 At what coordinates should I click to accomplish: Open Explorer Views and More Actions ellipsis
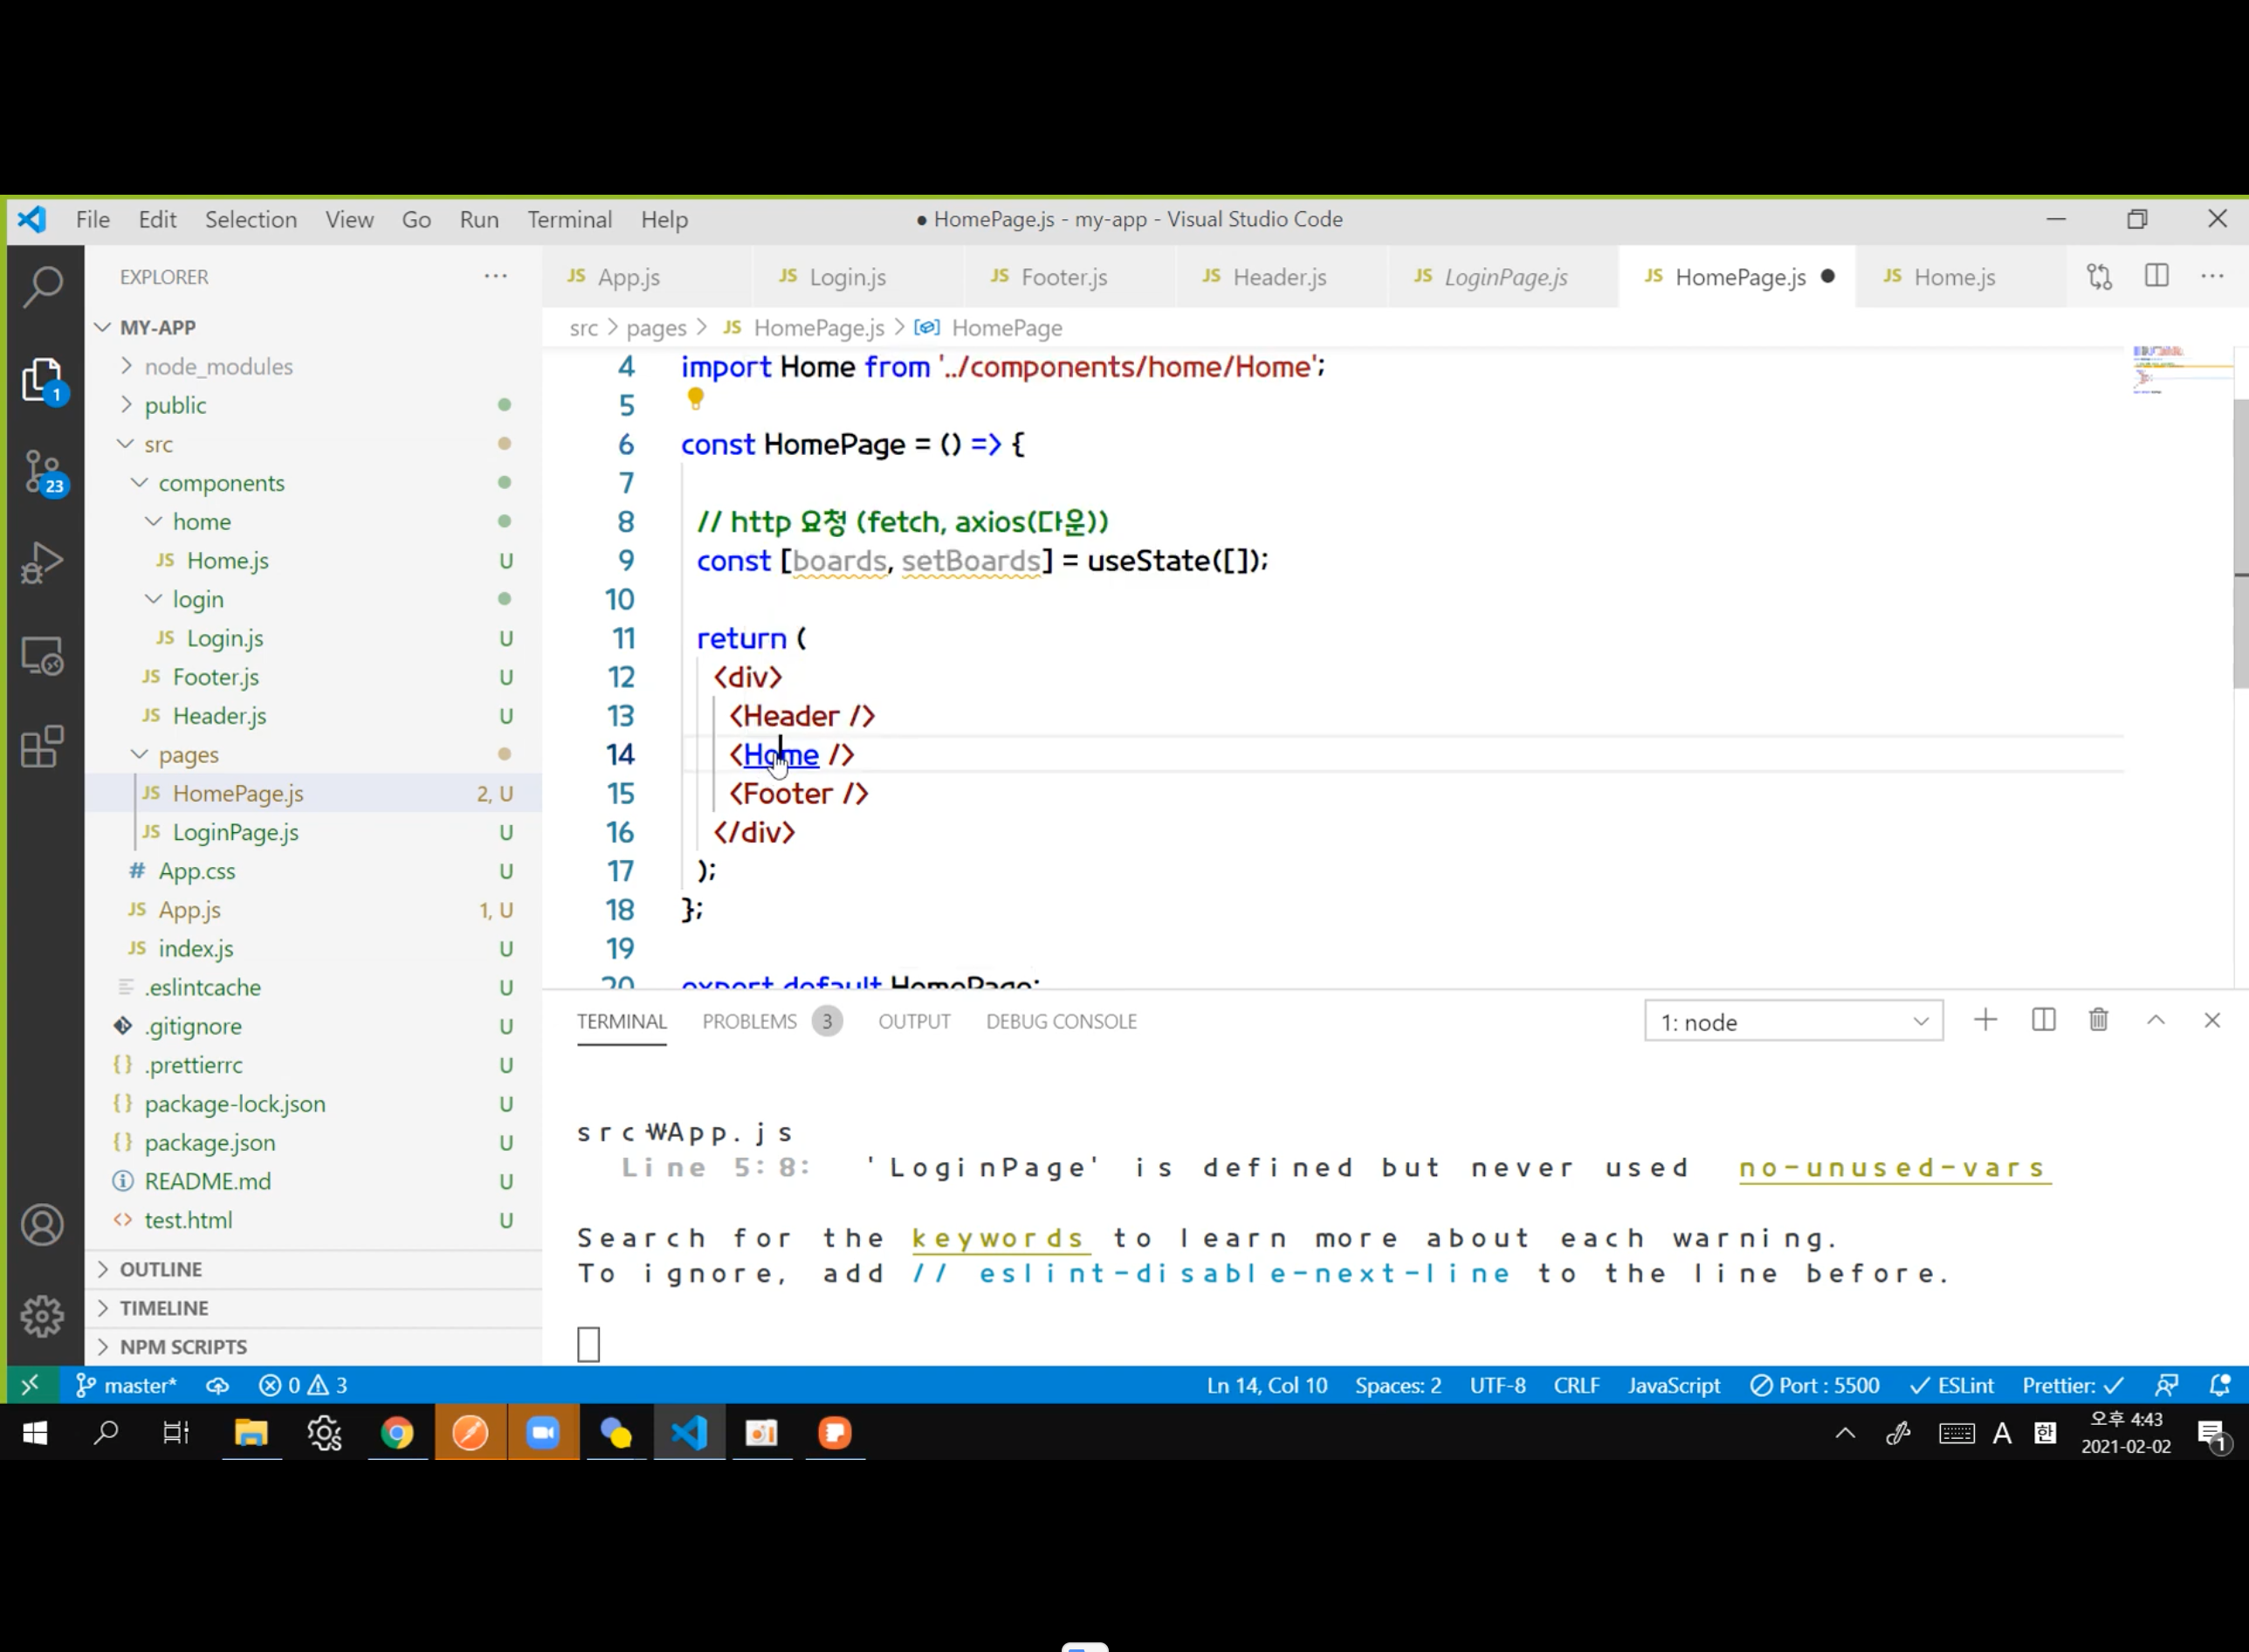click(x=496, y=276)
